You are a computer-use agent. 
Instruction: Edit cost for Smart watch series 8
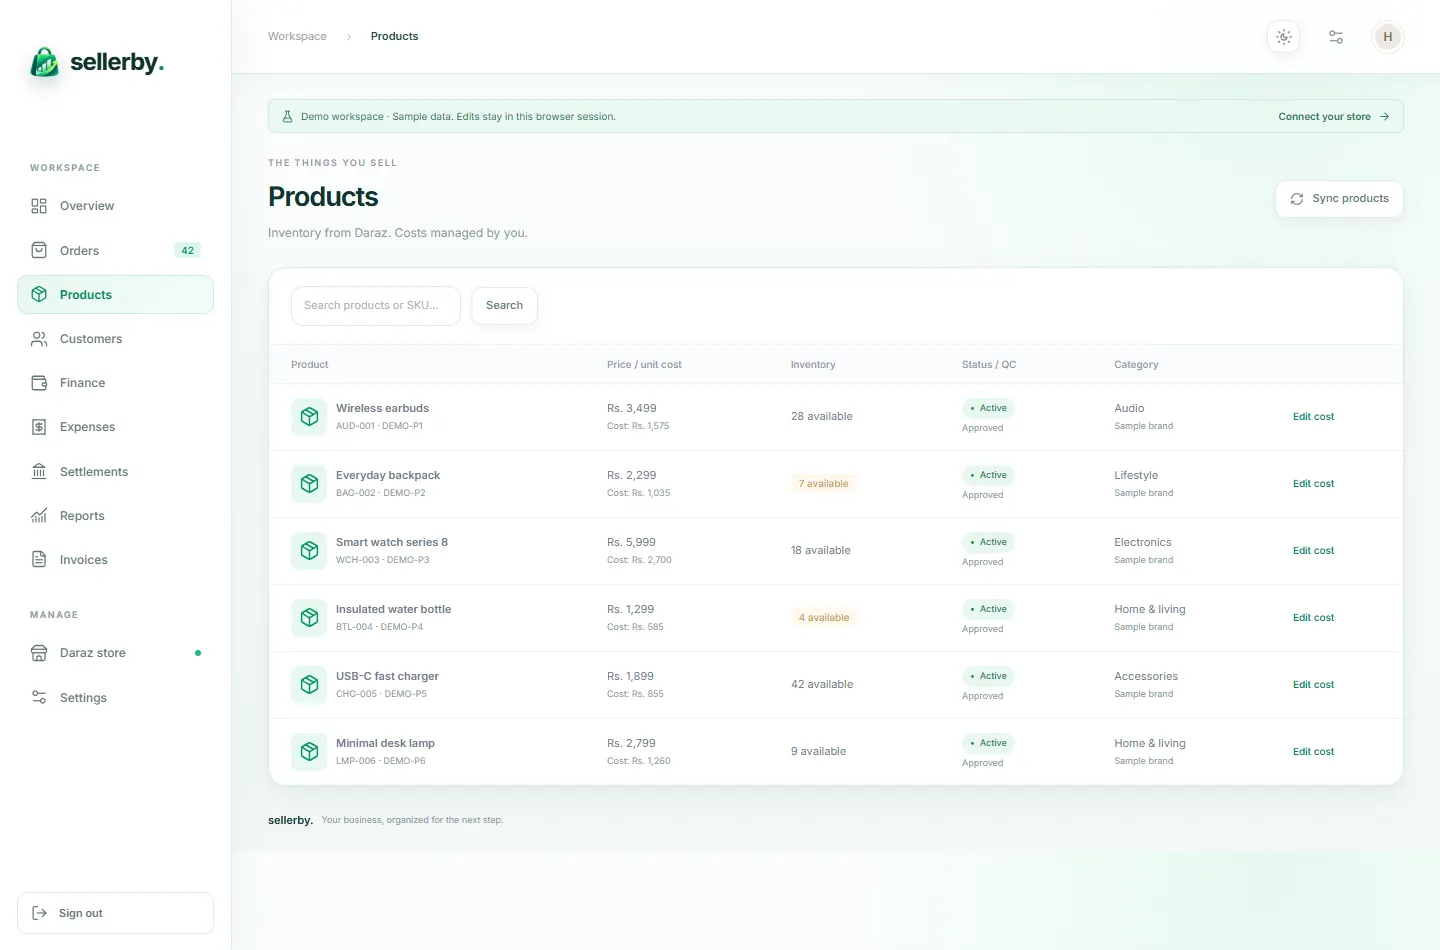click(1313, 551)
